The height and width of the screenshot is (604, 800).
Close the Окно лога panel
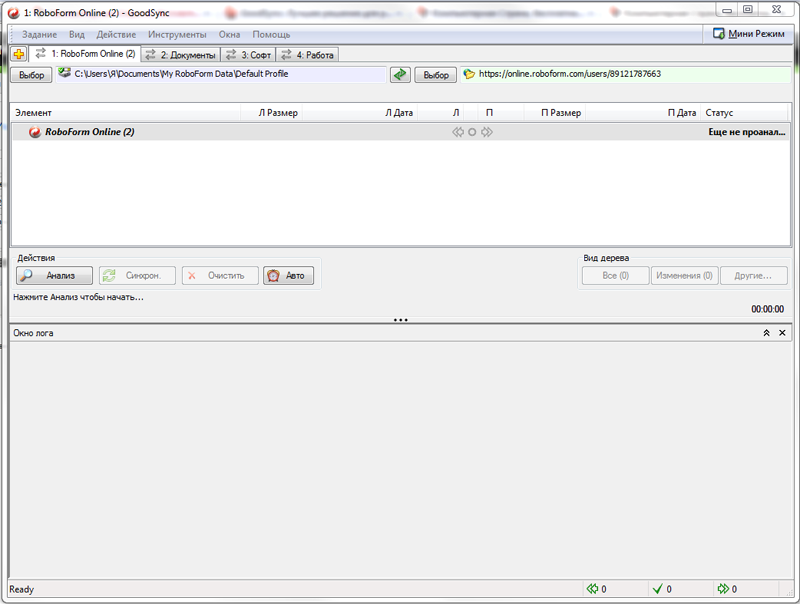point(782,333)
